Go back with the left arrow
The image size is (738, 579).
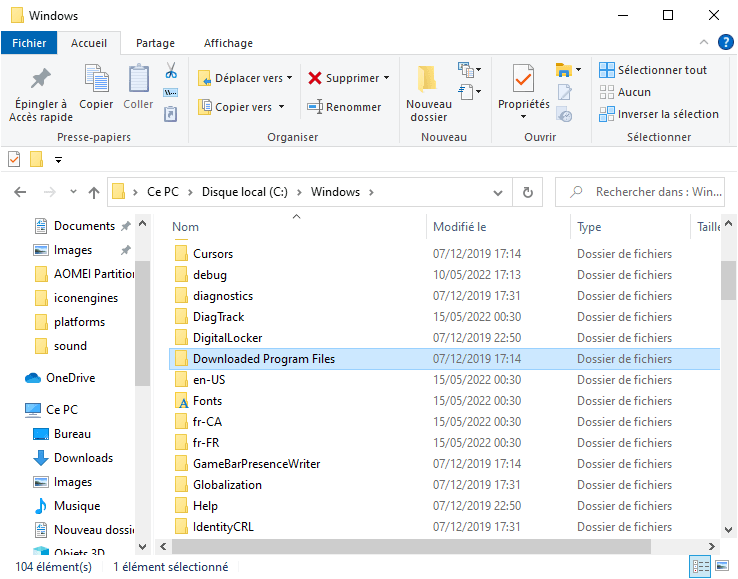20,192
